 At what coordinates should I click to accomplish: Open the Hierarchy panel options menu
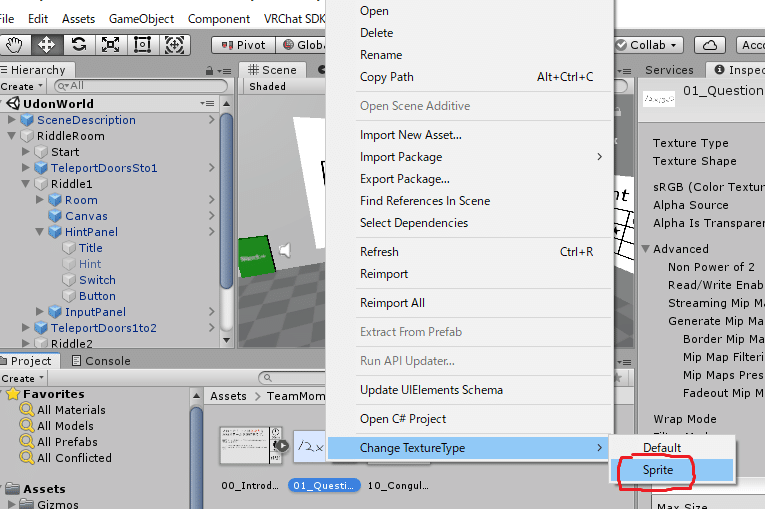226,71
